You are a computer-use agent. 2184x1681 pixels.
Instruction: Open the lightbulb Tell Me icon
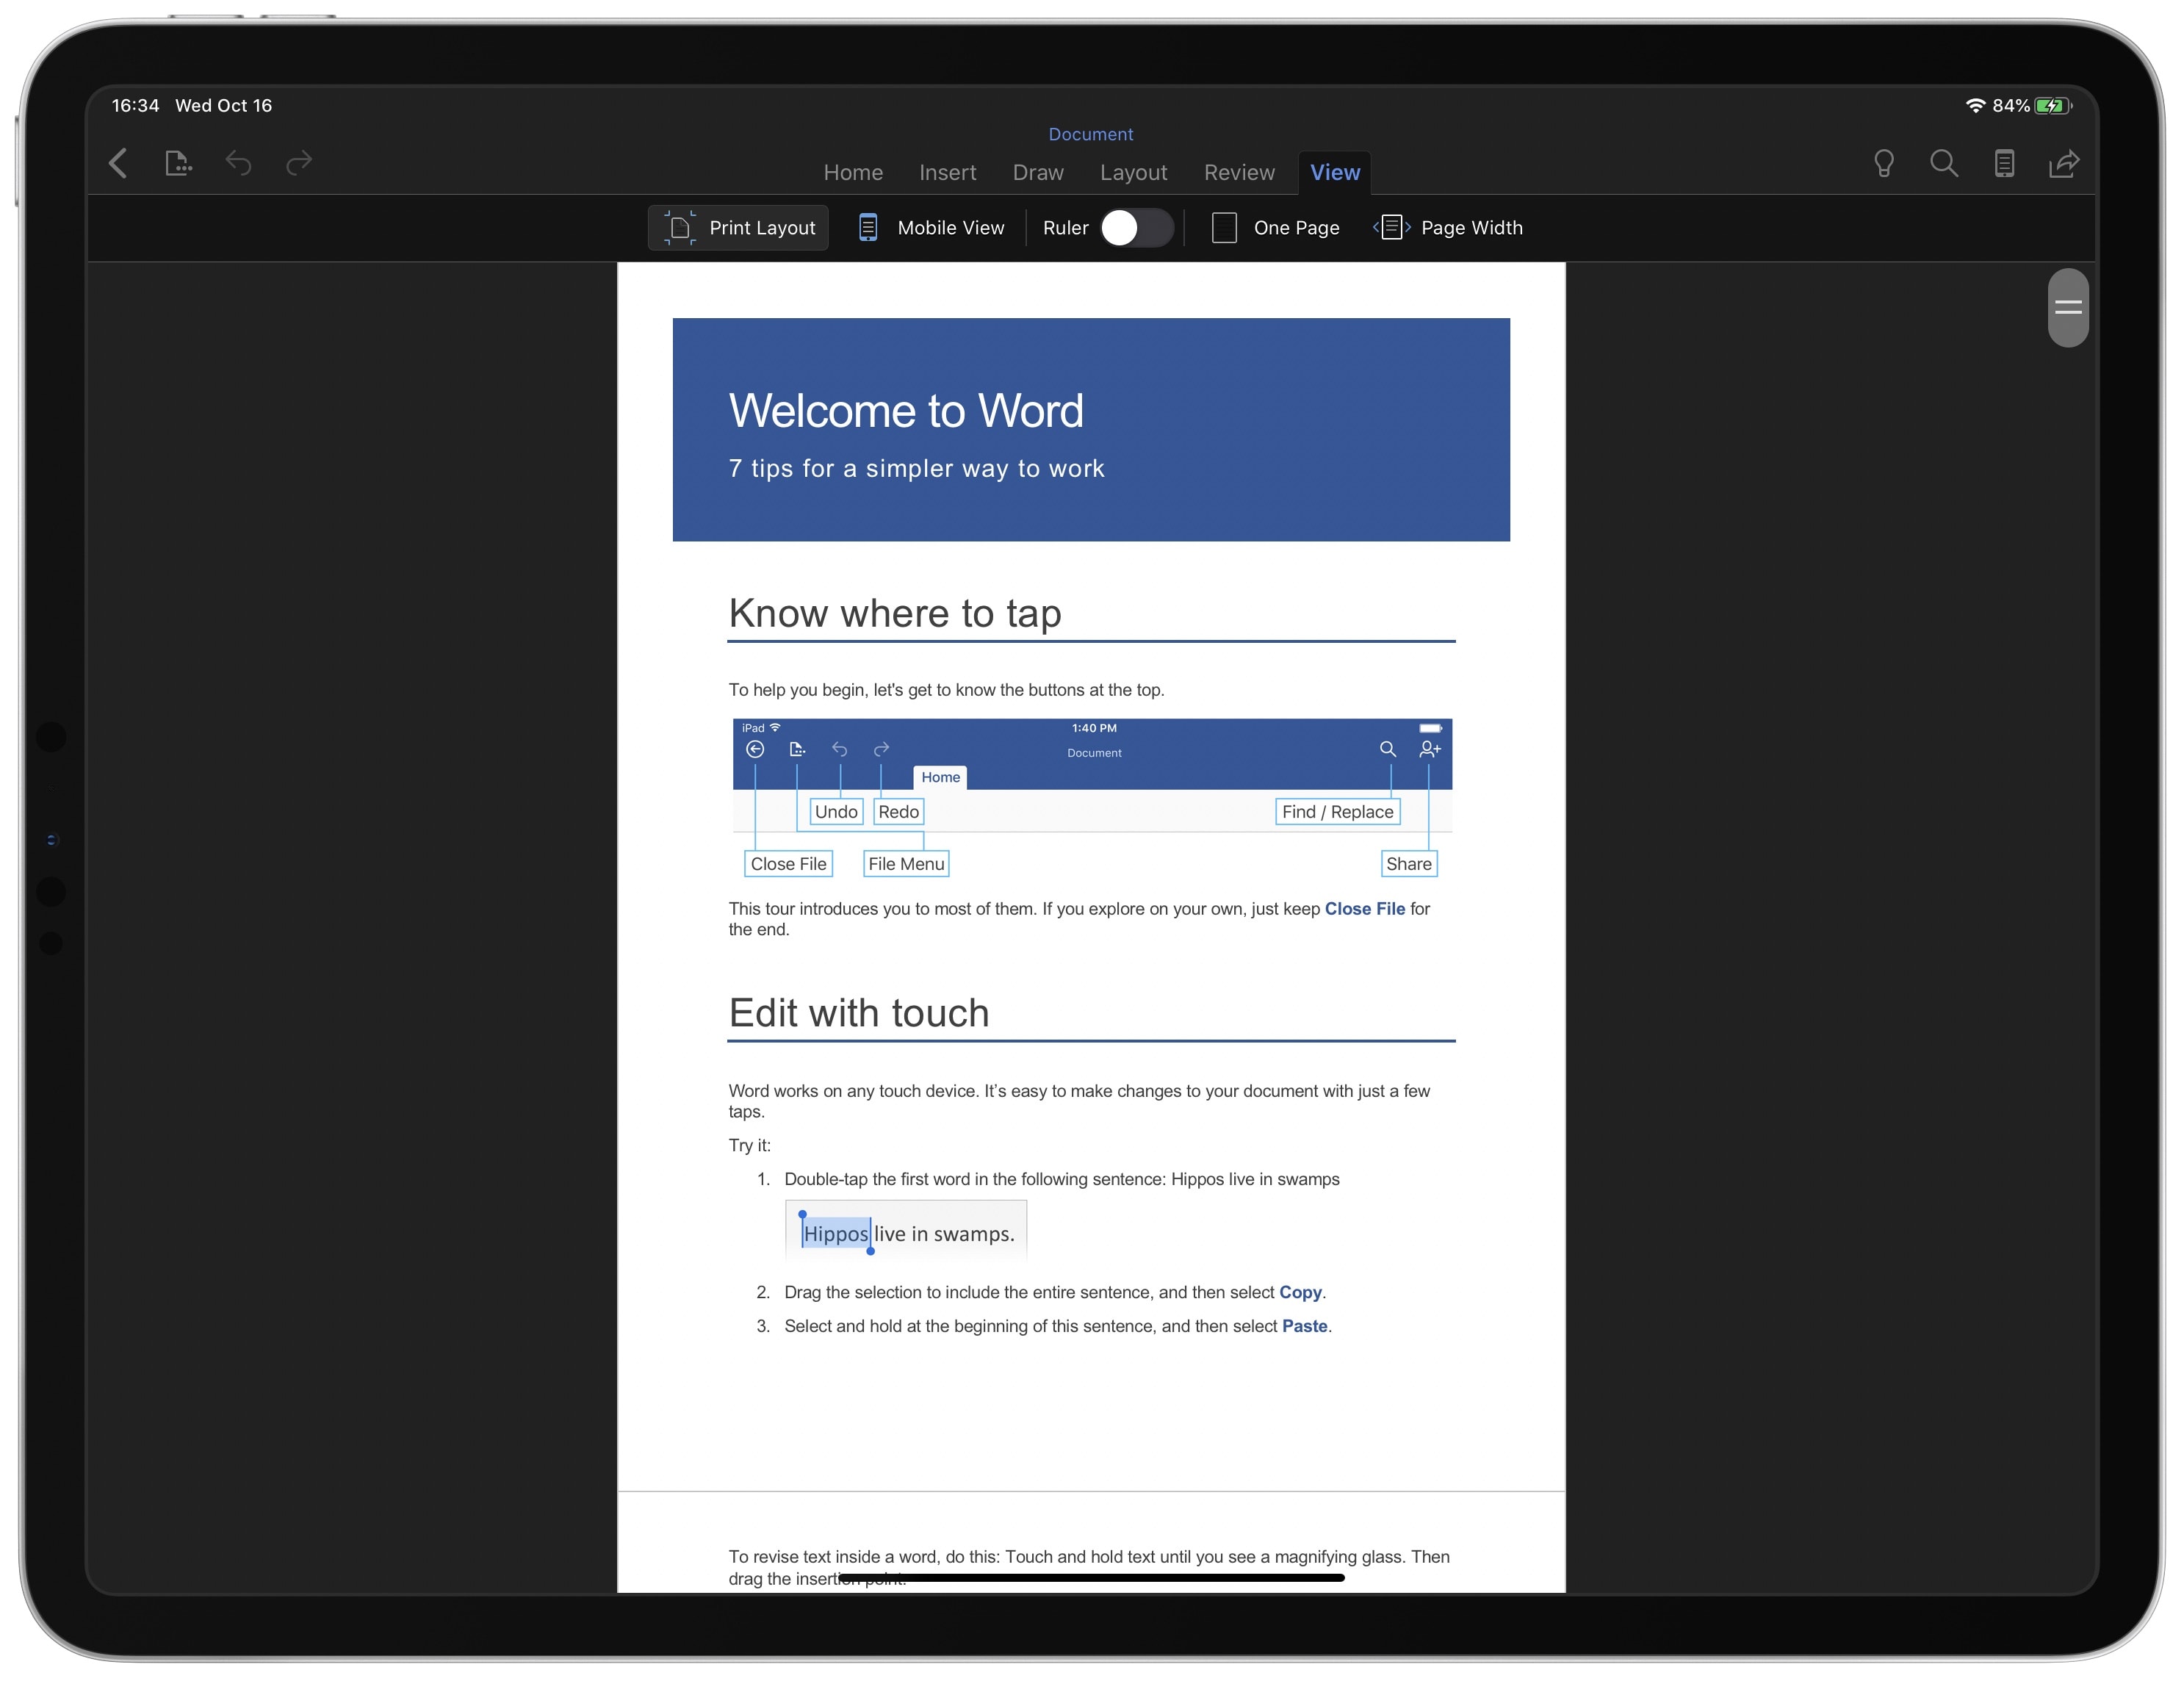point(1883,163)
